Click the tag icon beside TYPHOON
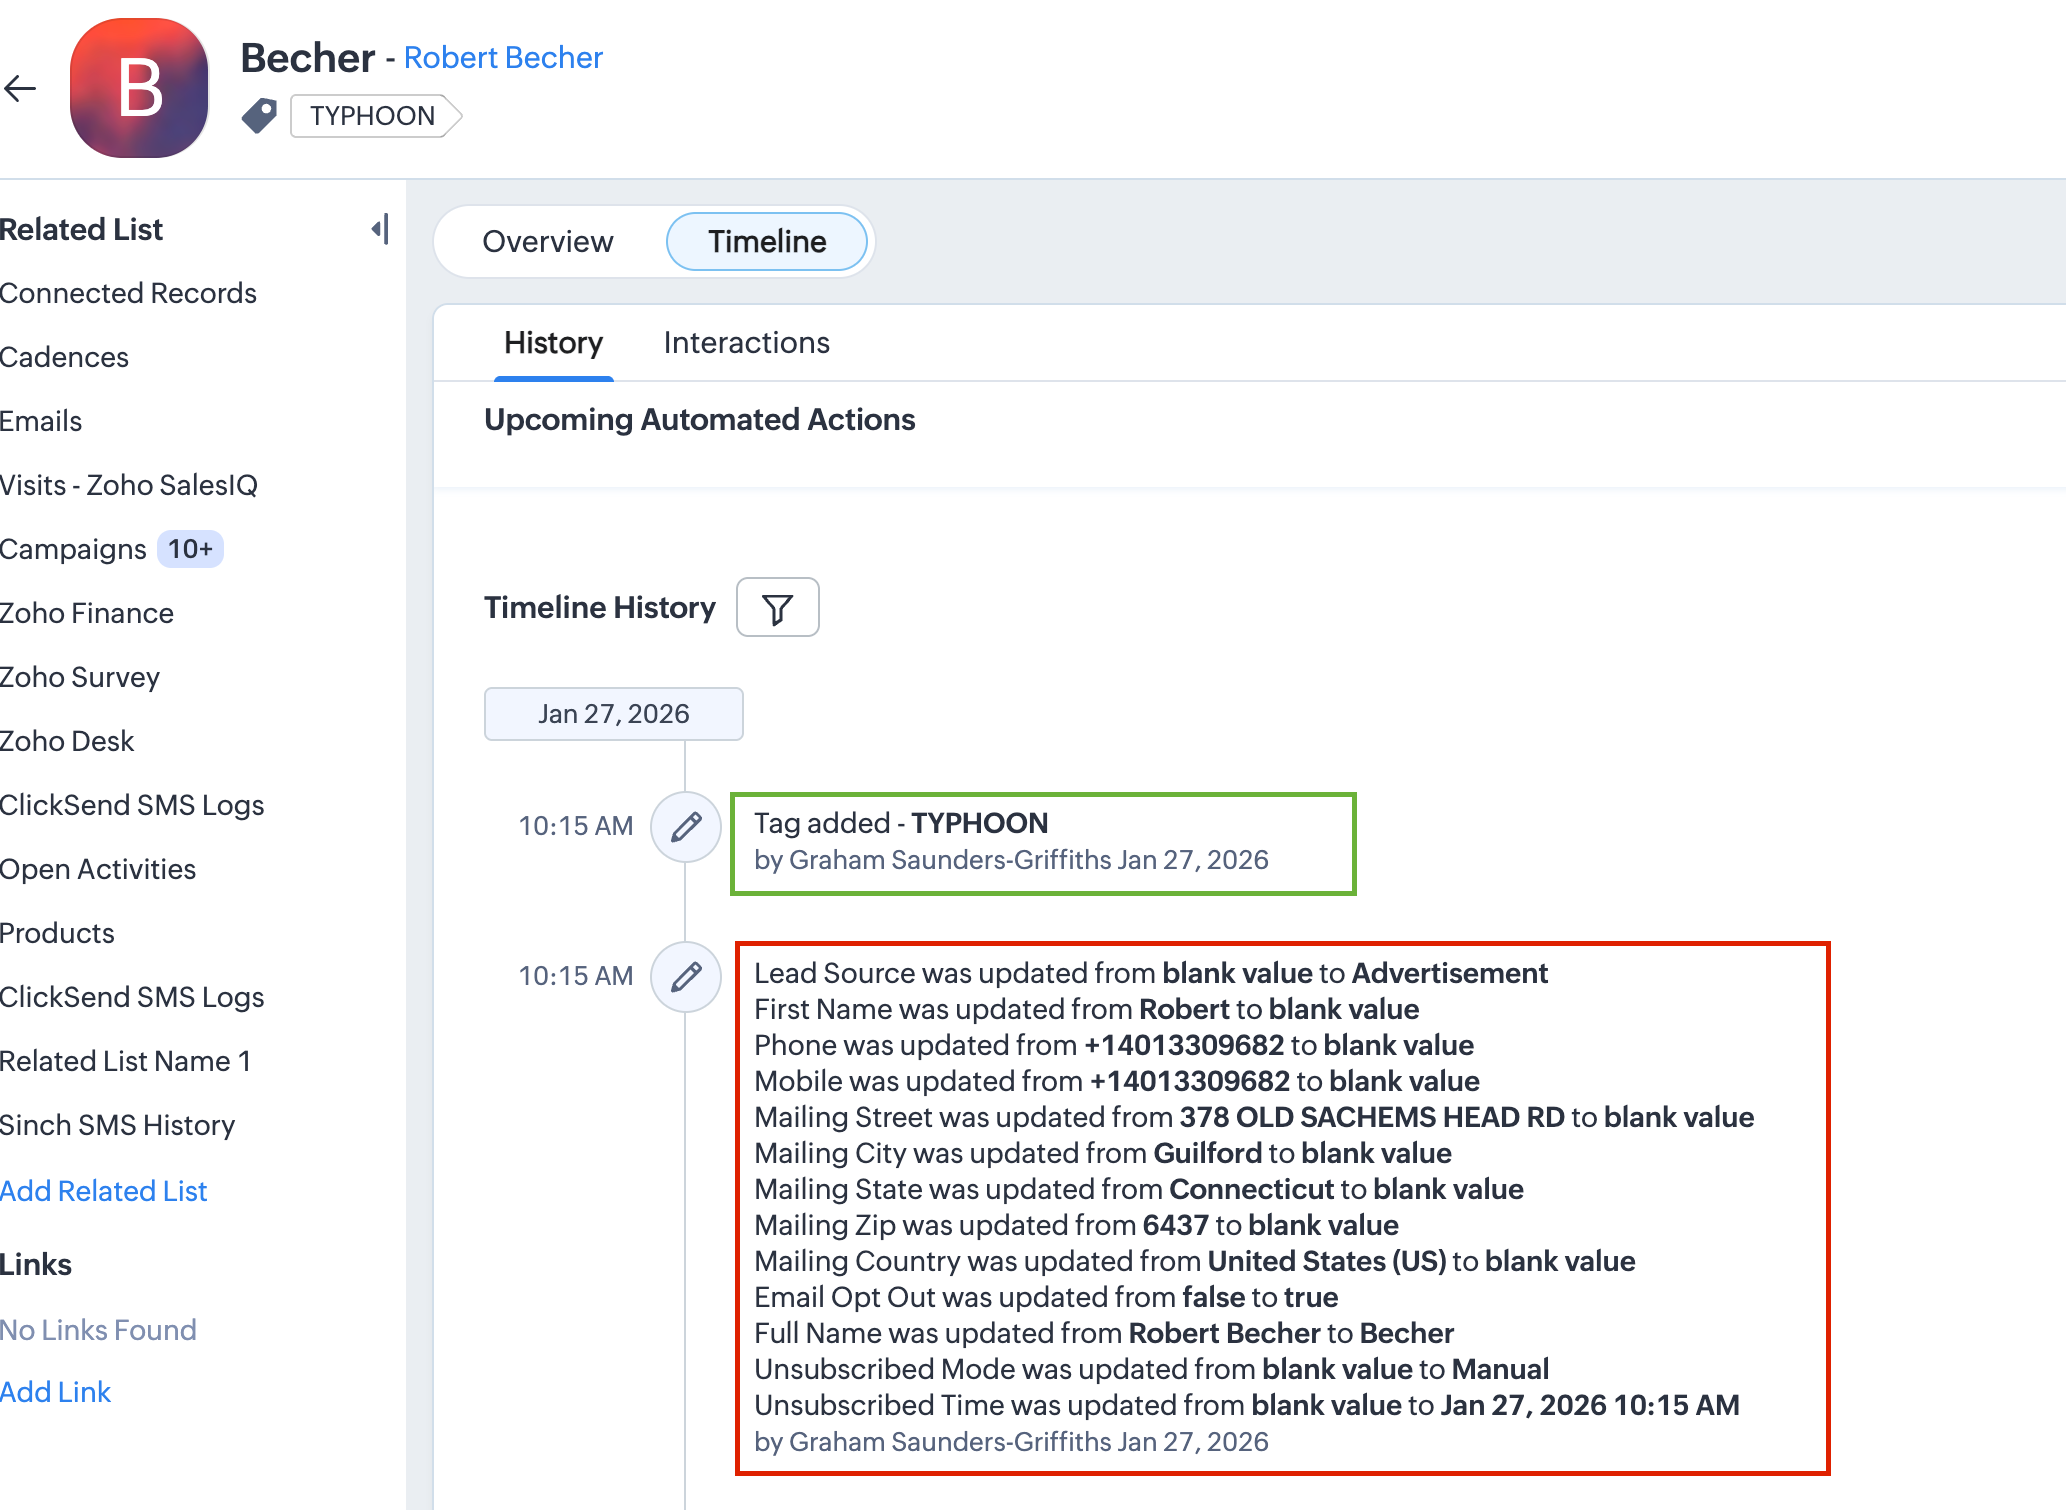This screenshot has height=1510, width=2066. tap(259, 116)
